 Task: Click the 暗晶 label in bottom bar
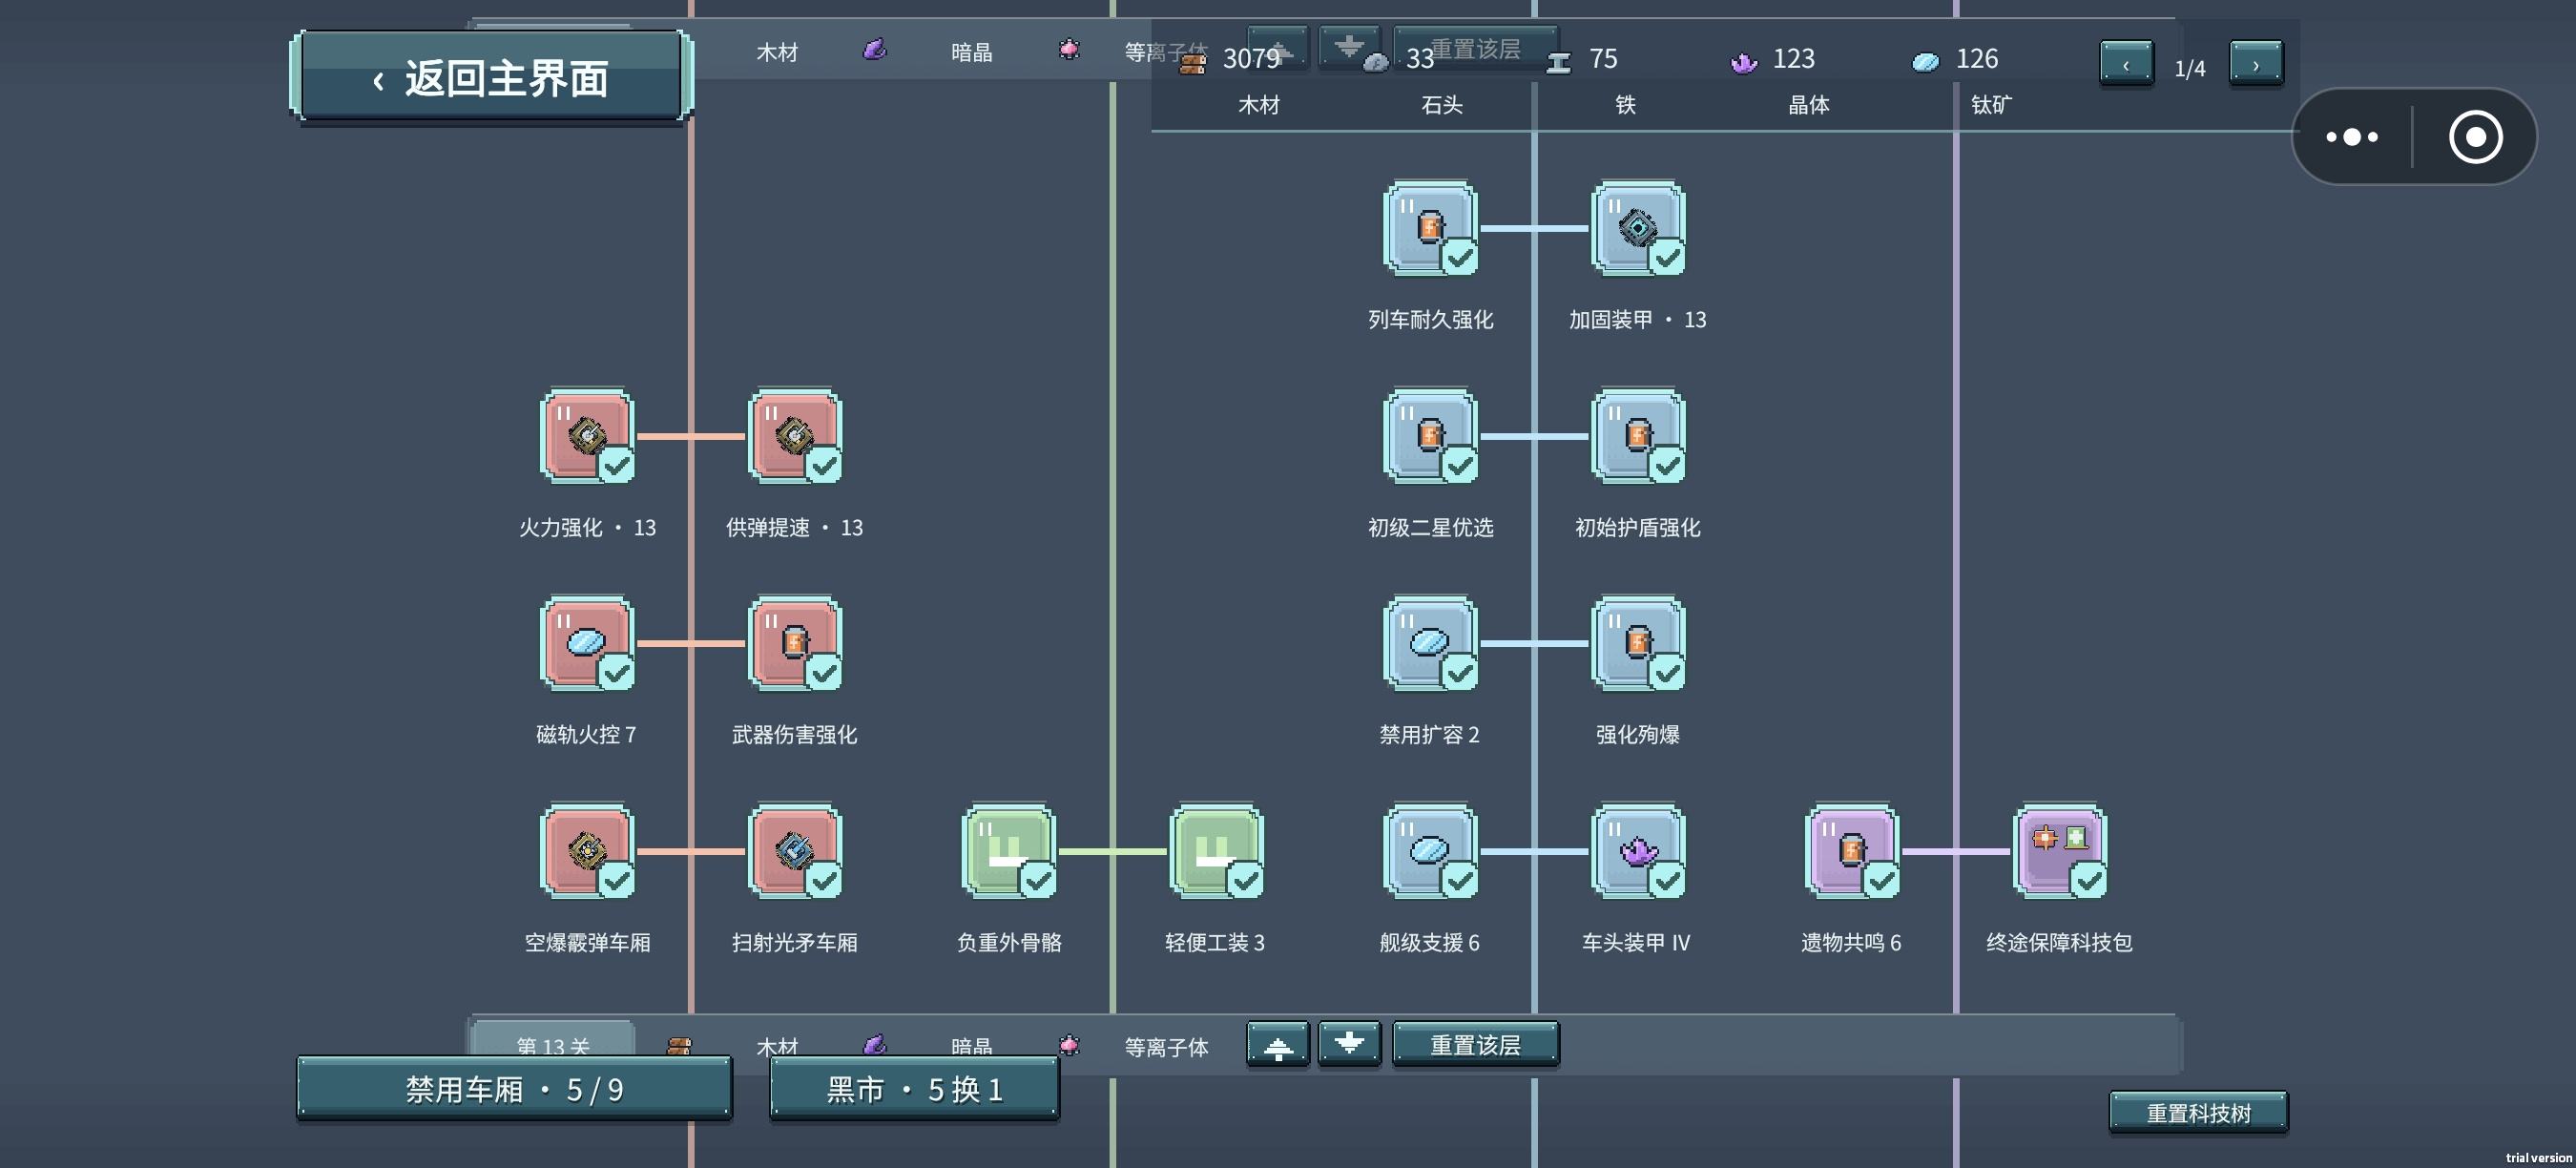pyautogui.click(x=971, y=1047)
